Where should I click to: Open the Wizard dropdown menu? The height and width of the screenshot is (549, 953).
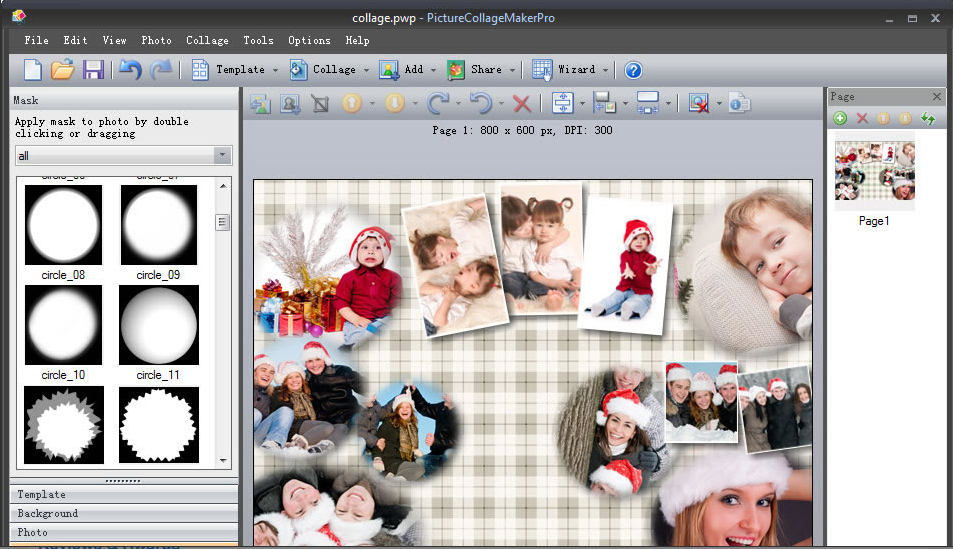606,70
